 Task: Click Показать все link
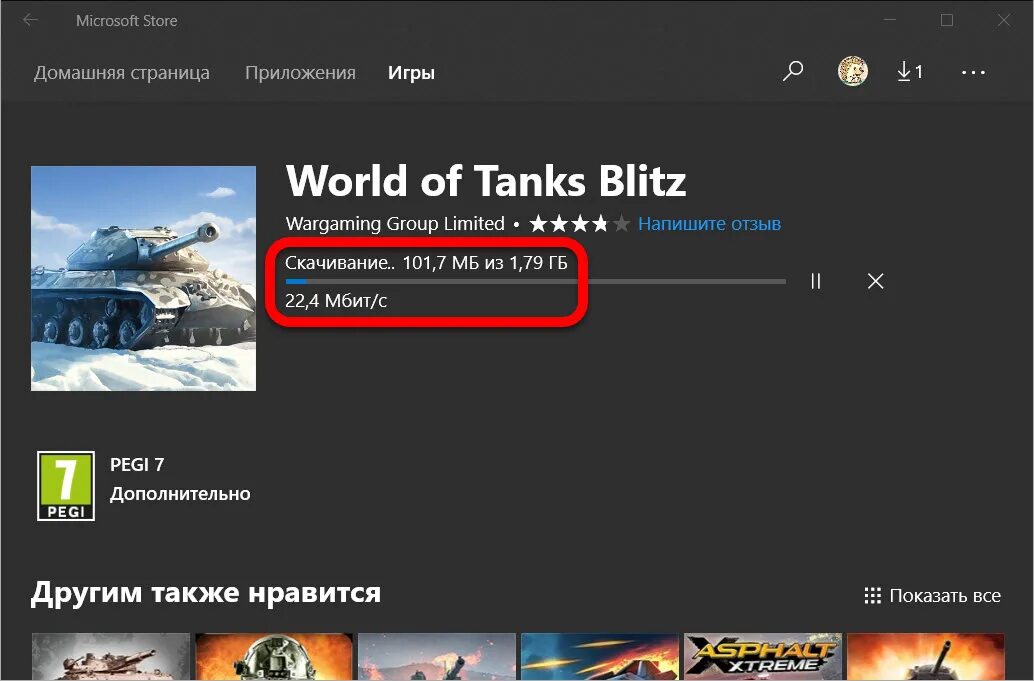945,595
